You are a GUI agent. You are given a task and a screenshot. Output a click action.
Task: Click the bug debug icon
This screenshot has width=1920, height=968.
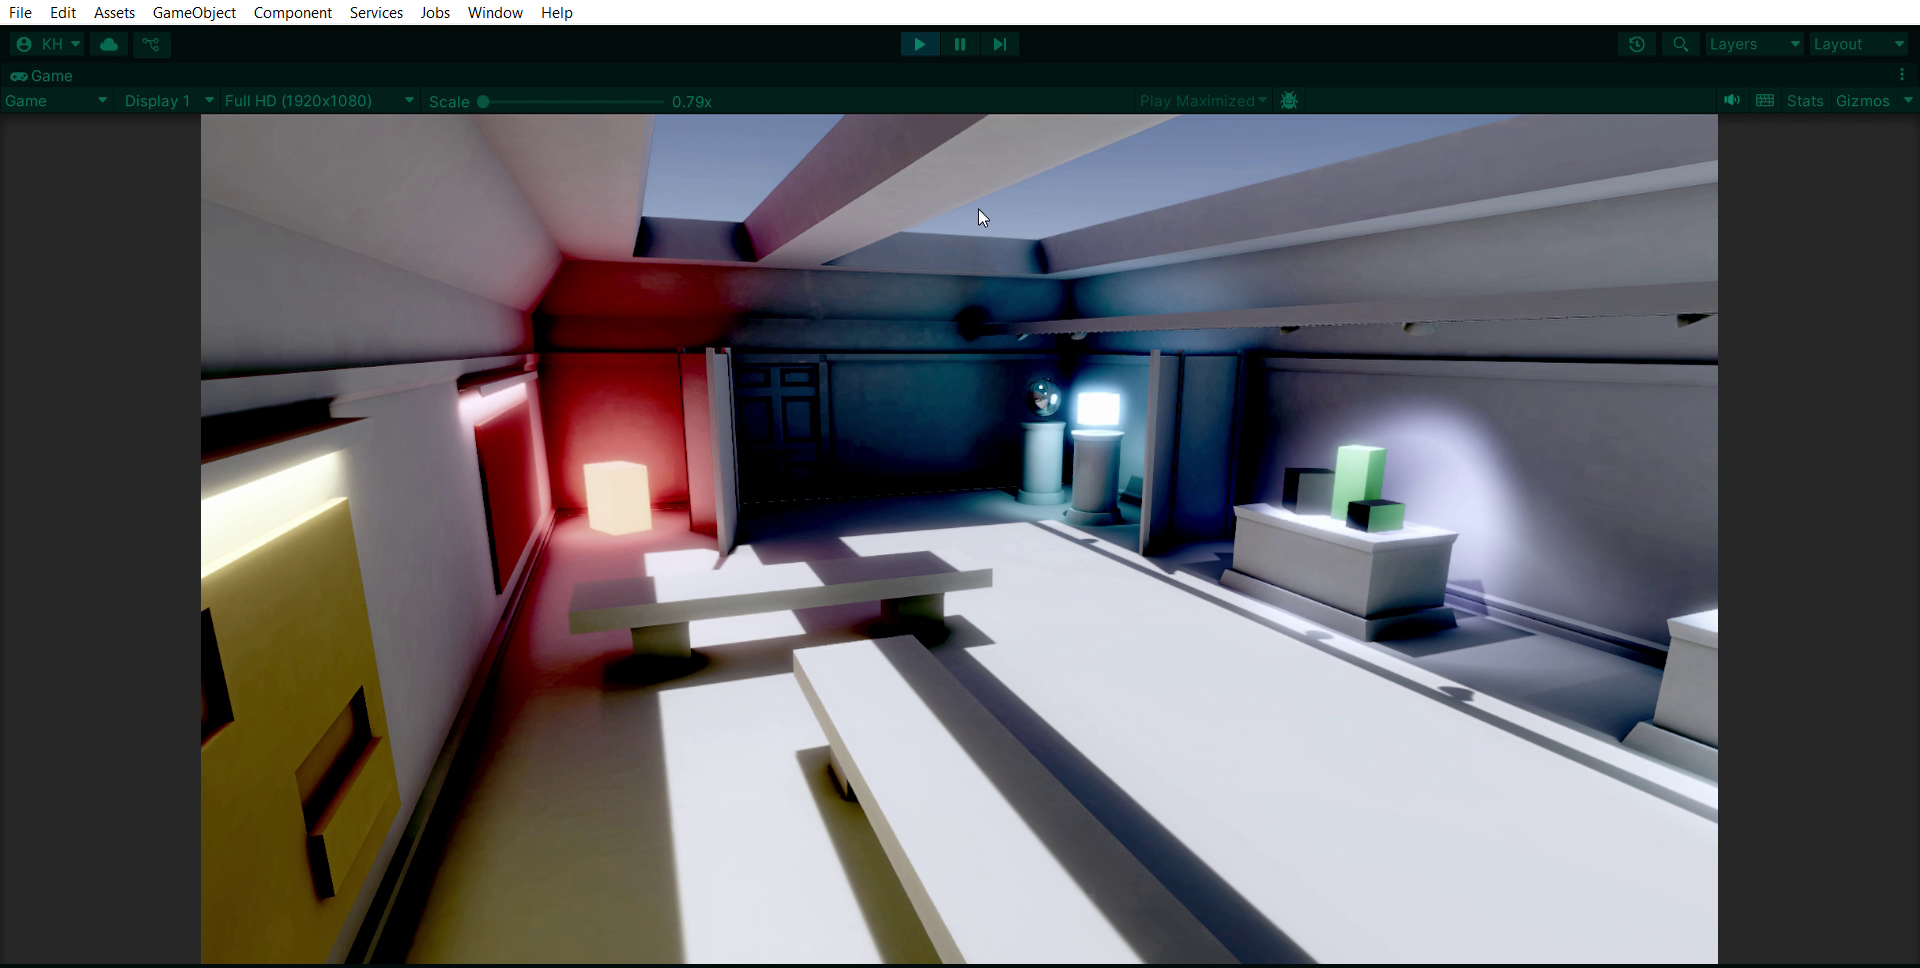[x=1289, y=101]
